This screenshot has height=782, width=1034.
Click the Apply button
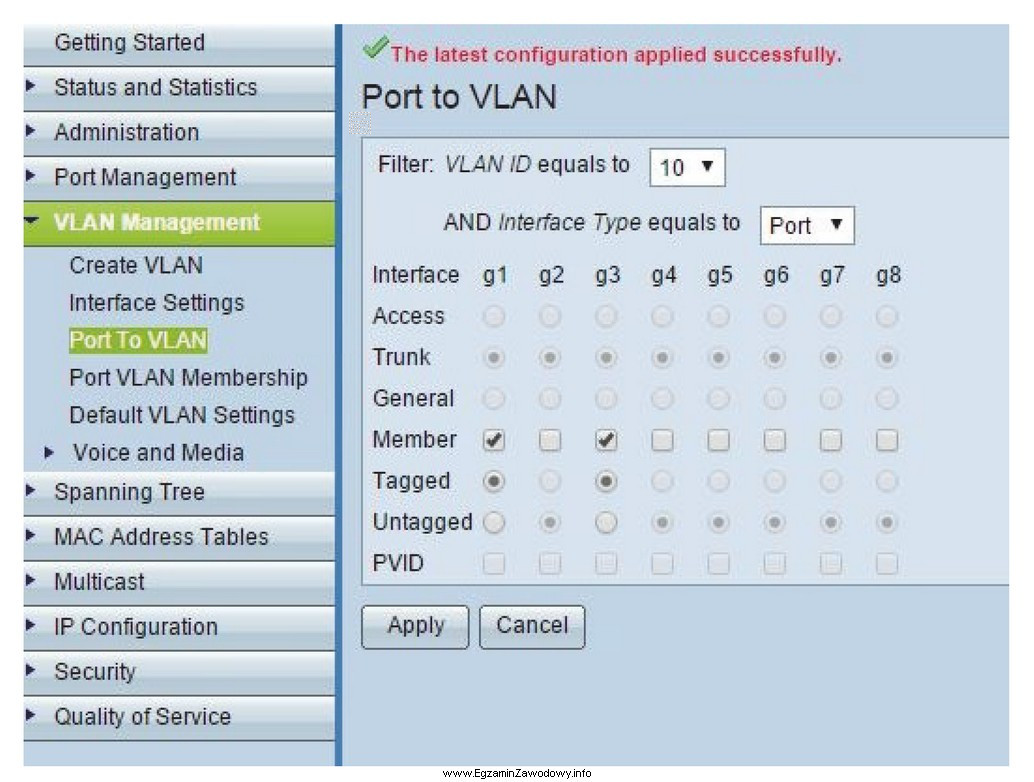tap(415, 627)
